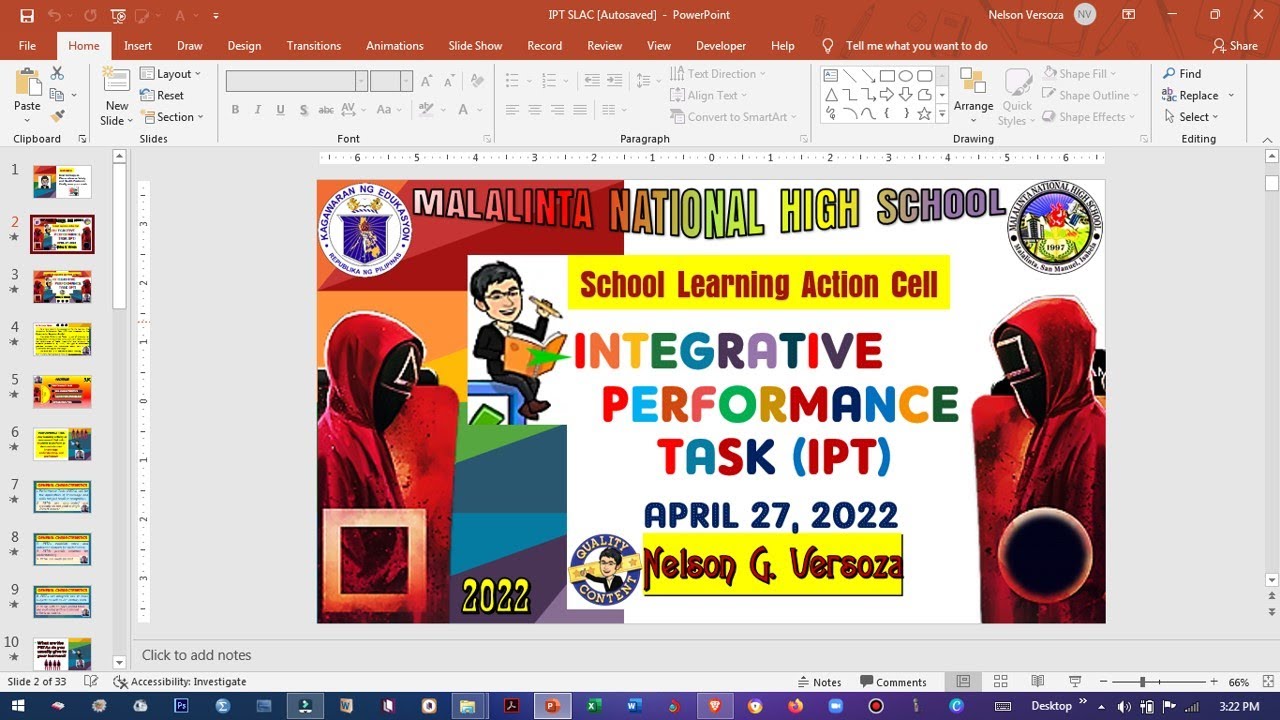
Task: Click the Cut scissors icon
Action: [57, 74]
